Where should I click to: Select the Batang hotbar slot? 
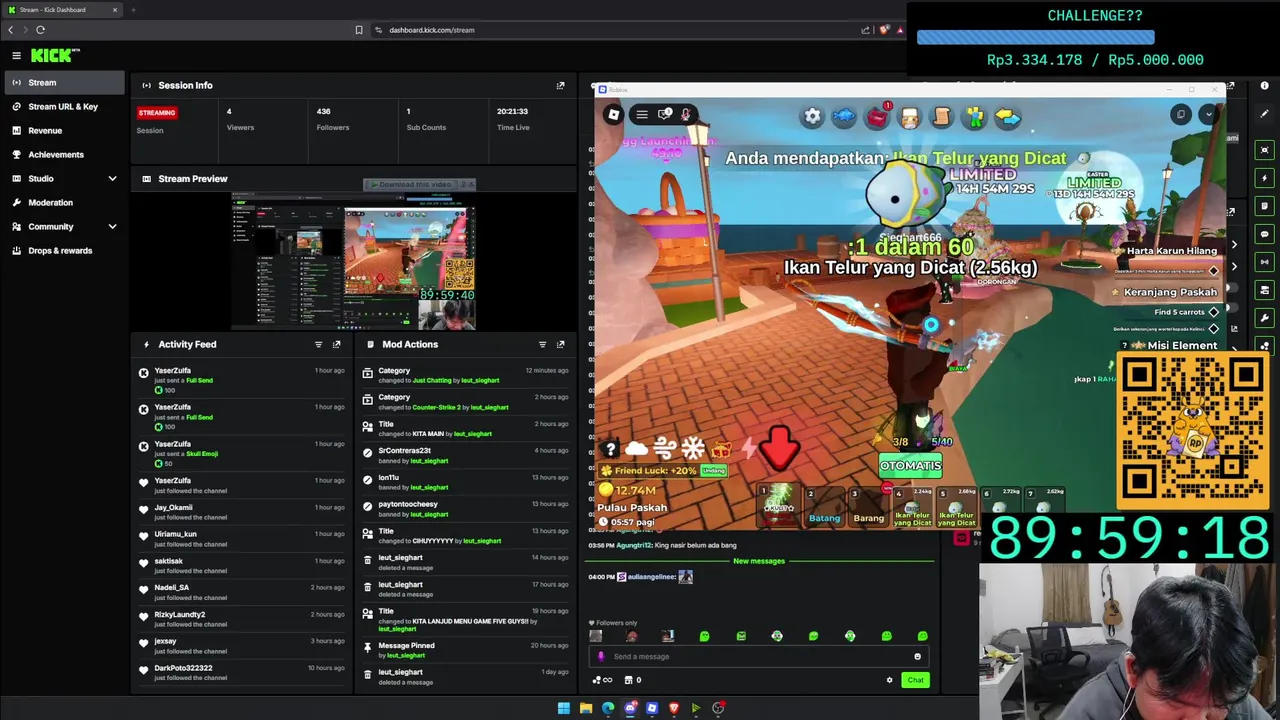click(824, 507)
